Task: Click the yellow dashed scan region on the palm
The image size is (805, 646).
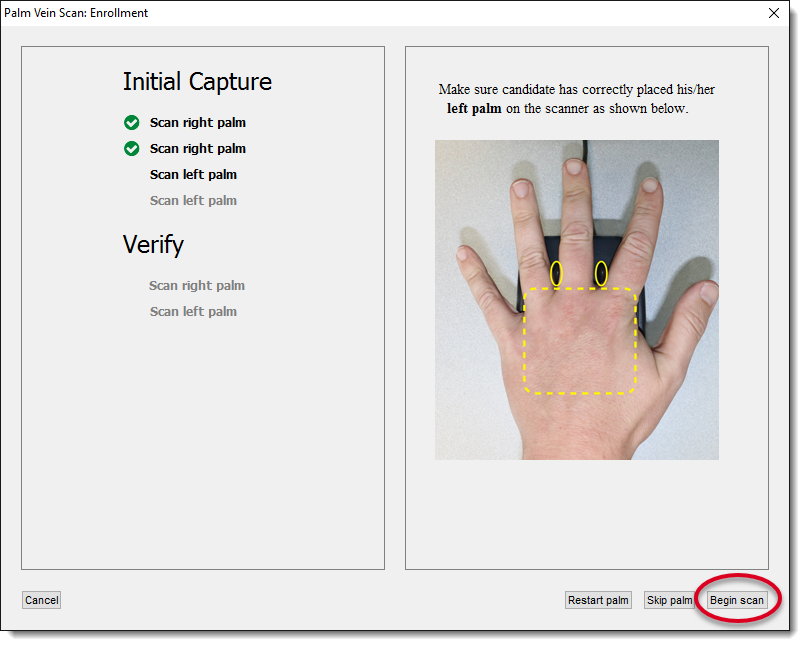Action: pyautogui.click(x=578, y=340)
